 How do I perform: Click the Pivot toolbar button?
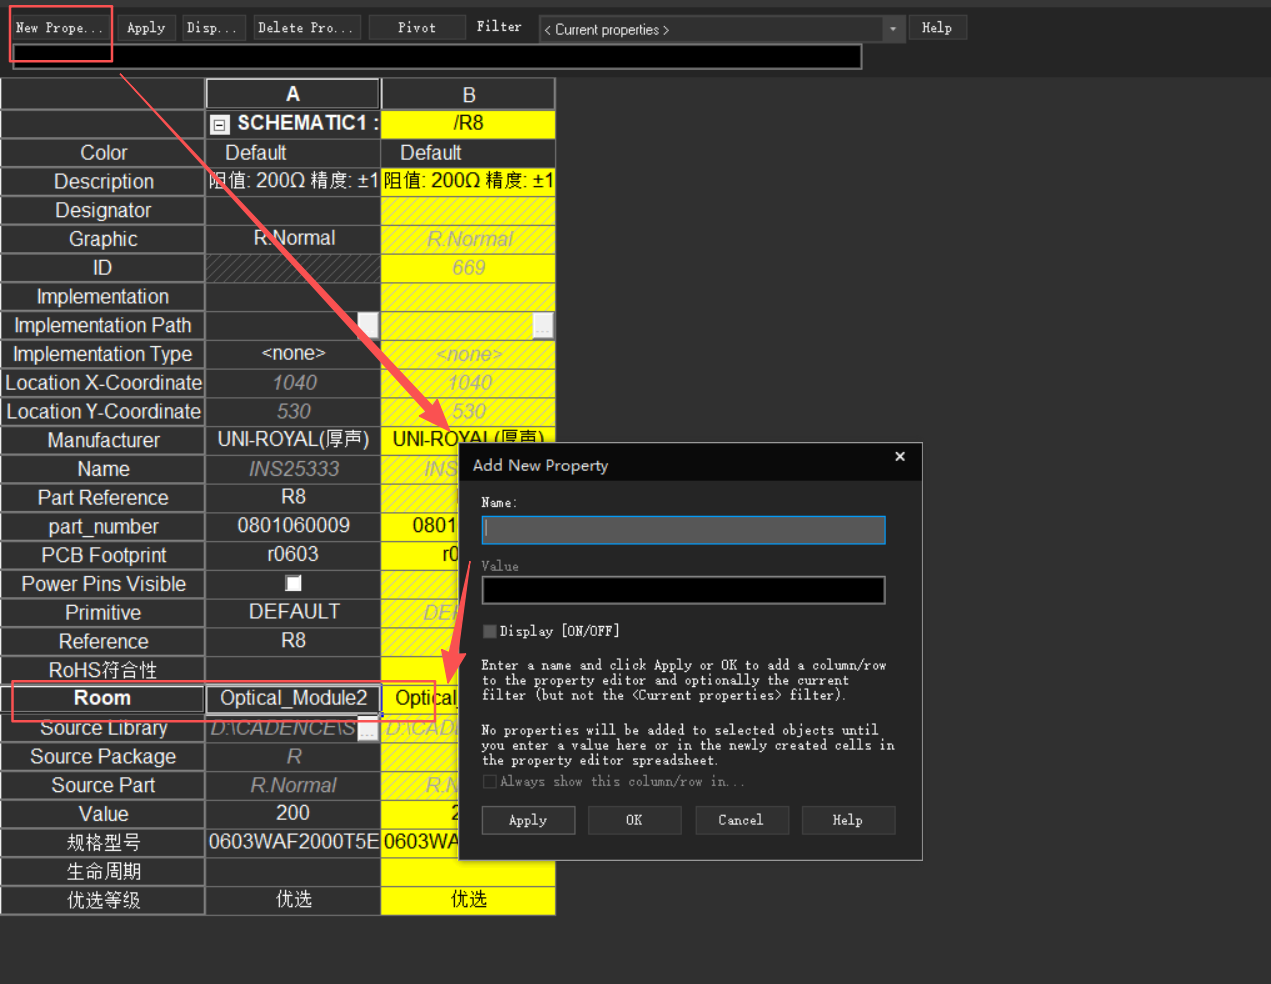[x=417, y=28]
